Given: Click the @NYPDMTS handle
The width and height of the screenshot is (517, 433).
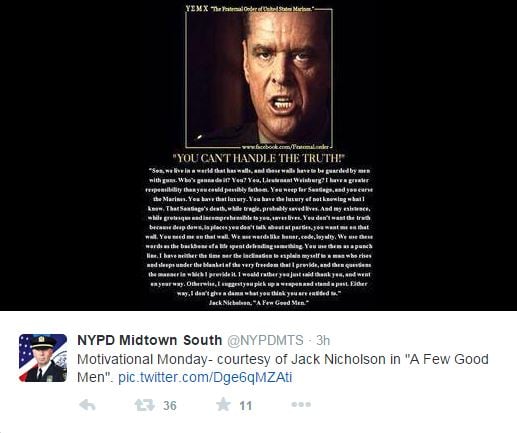Looking at the screenshot, I should (x=265, y=340).
